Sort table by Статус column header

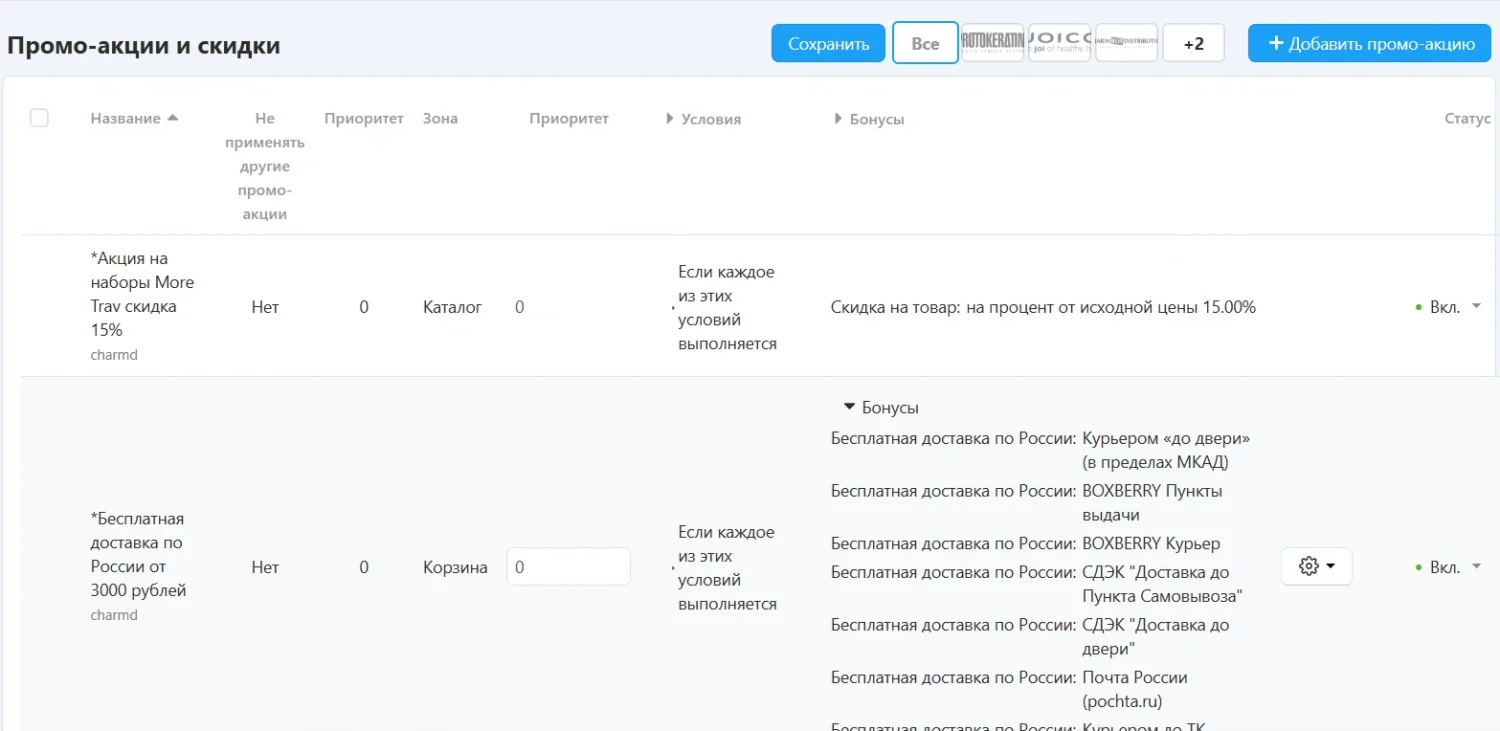(x=1467, y=118)
